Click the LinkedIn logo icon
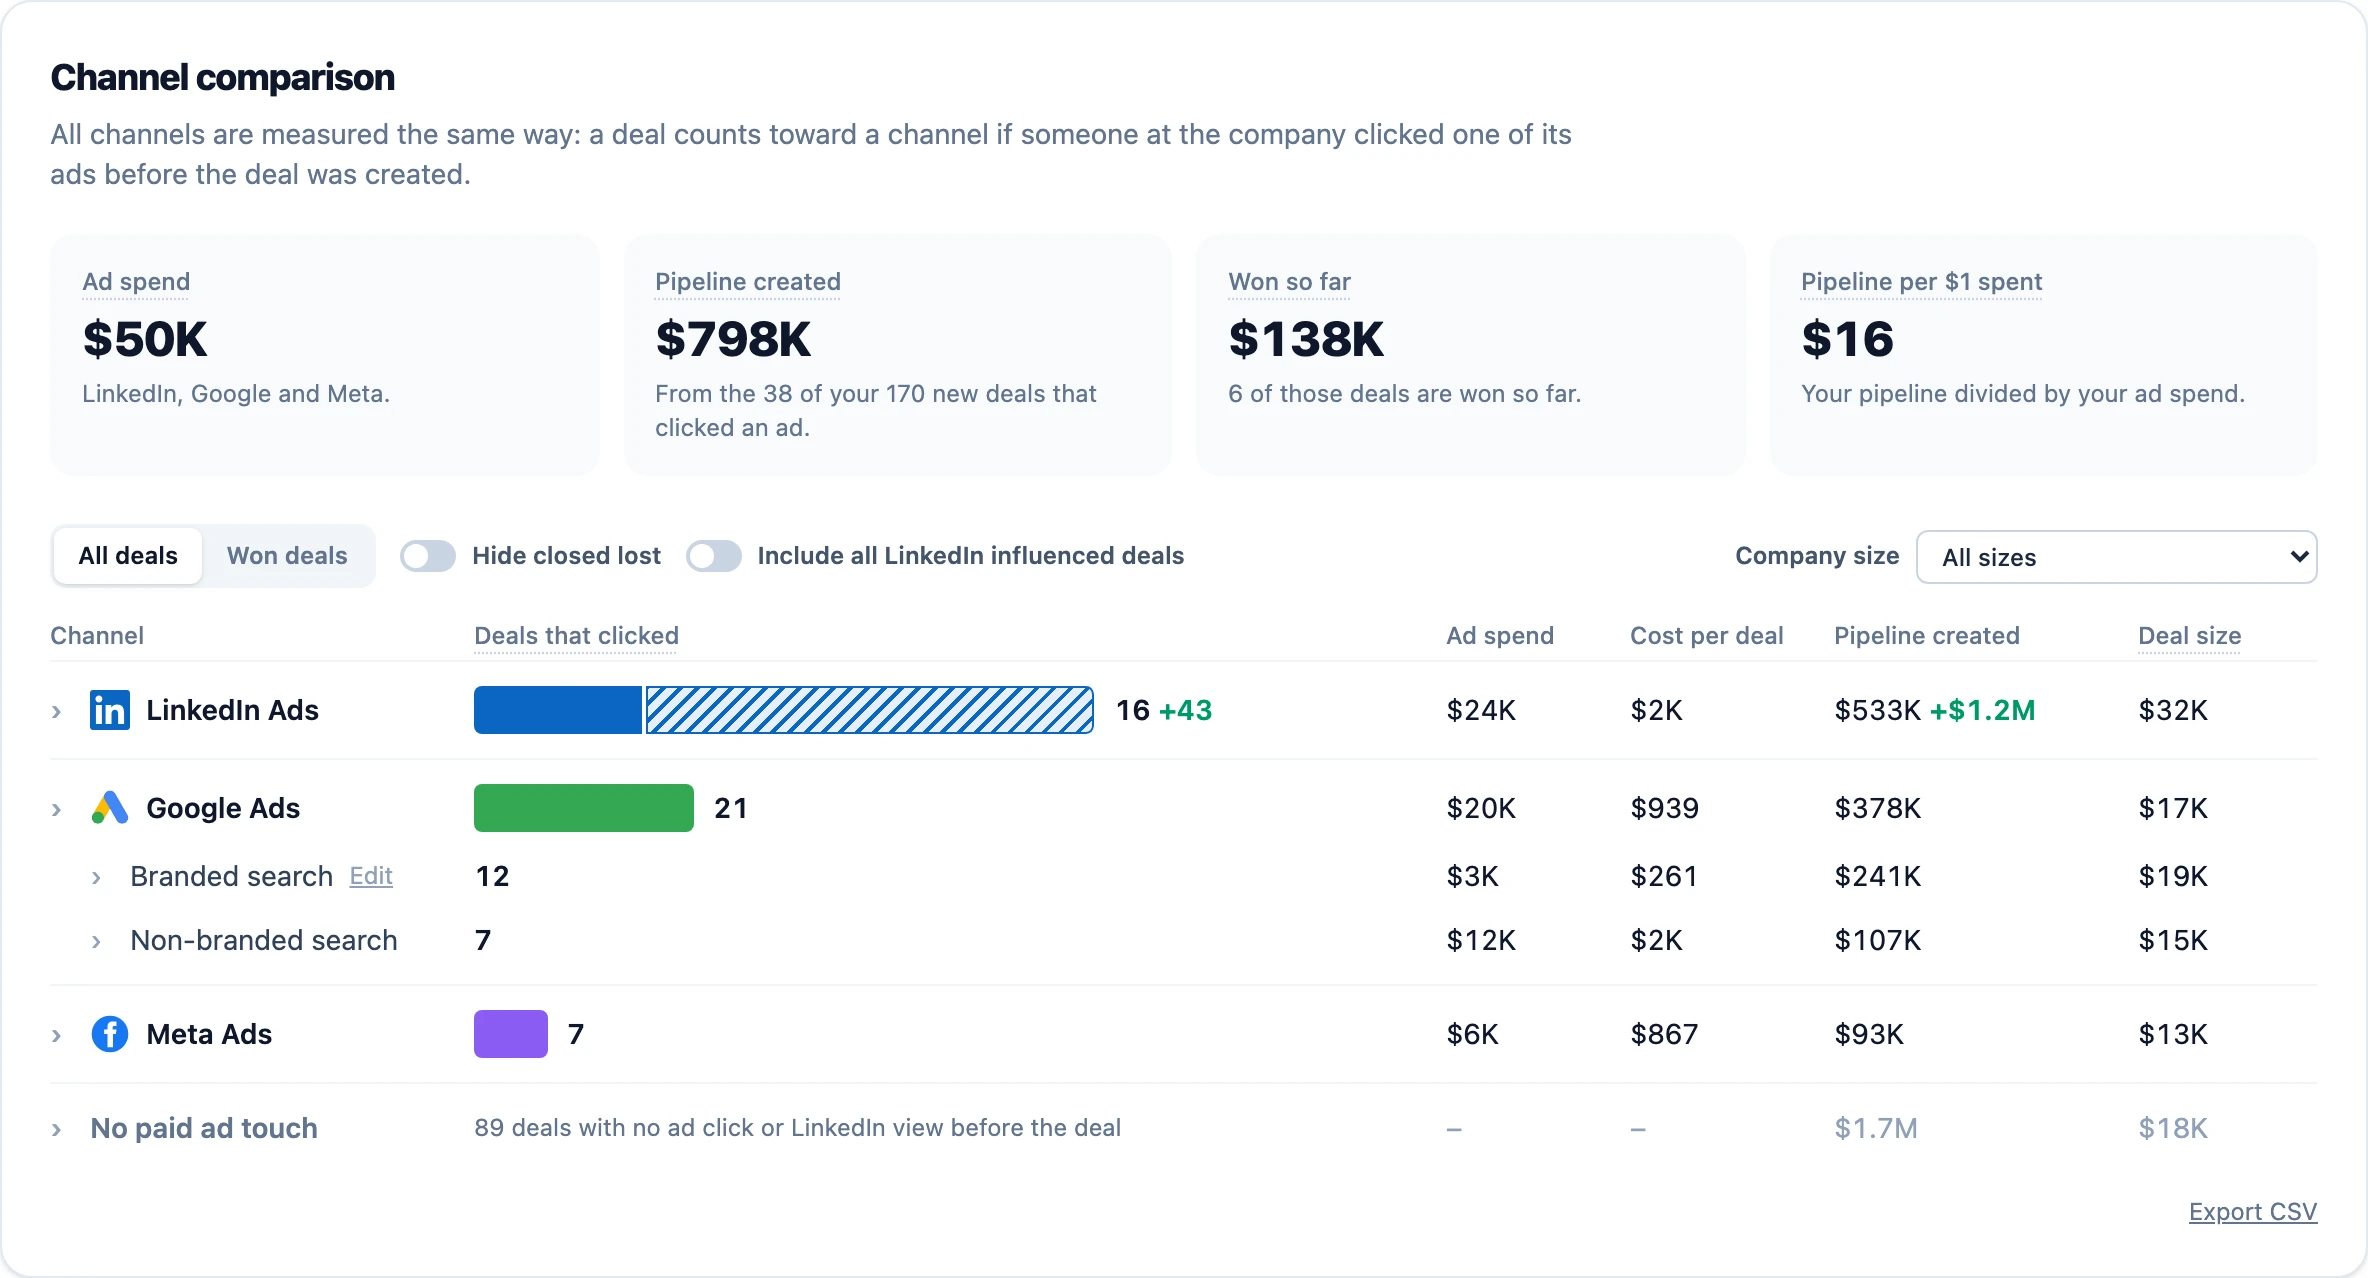2368x1278 pixels. tap(110, 710)
